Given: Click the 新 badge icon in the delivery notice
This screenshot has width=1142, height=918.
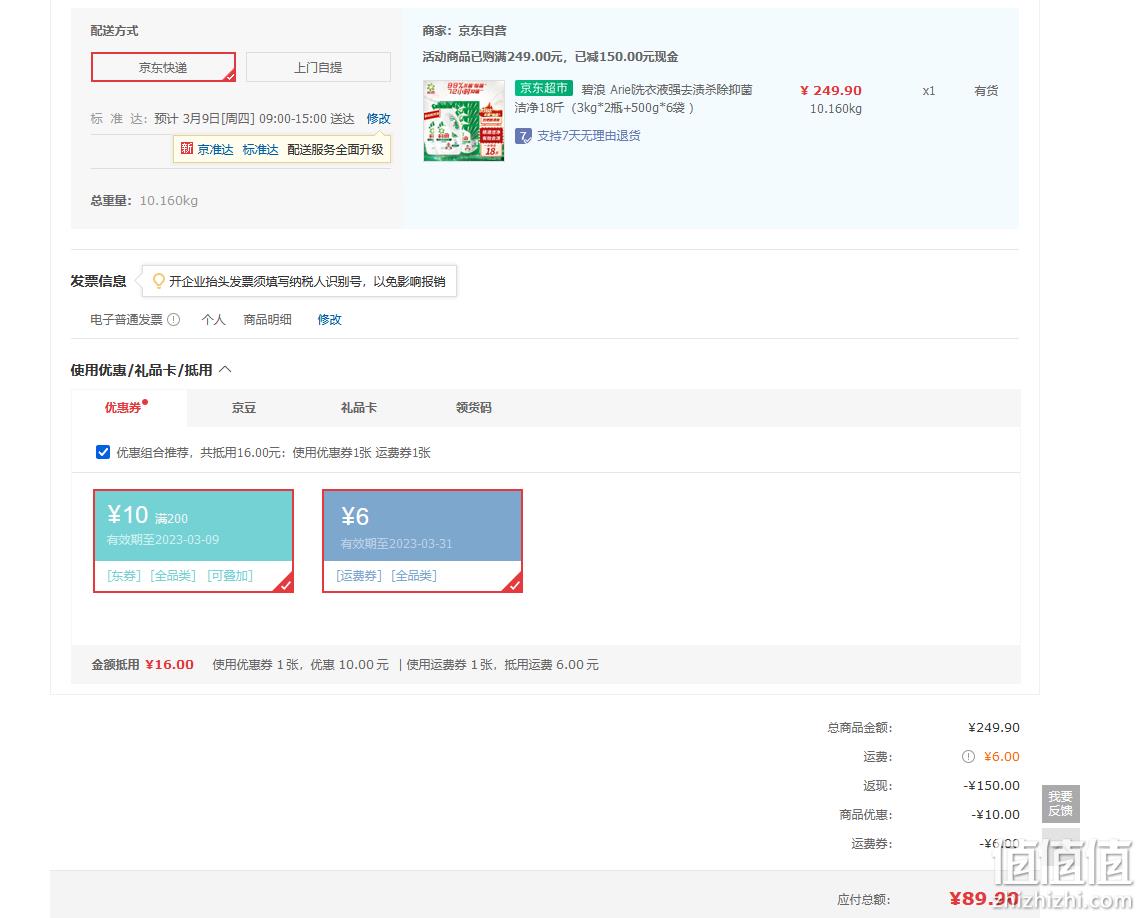Looking at the screenshot, I should tap(186, 149).
